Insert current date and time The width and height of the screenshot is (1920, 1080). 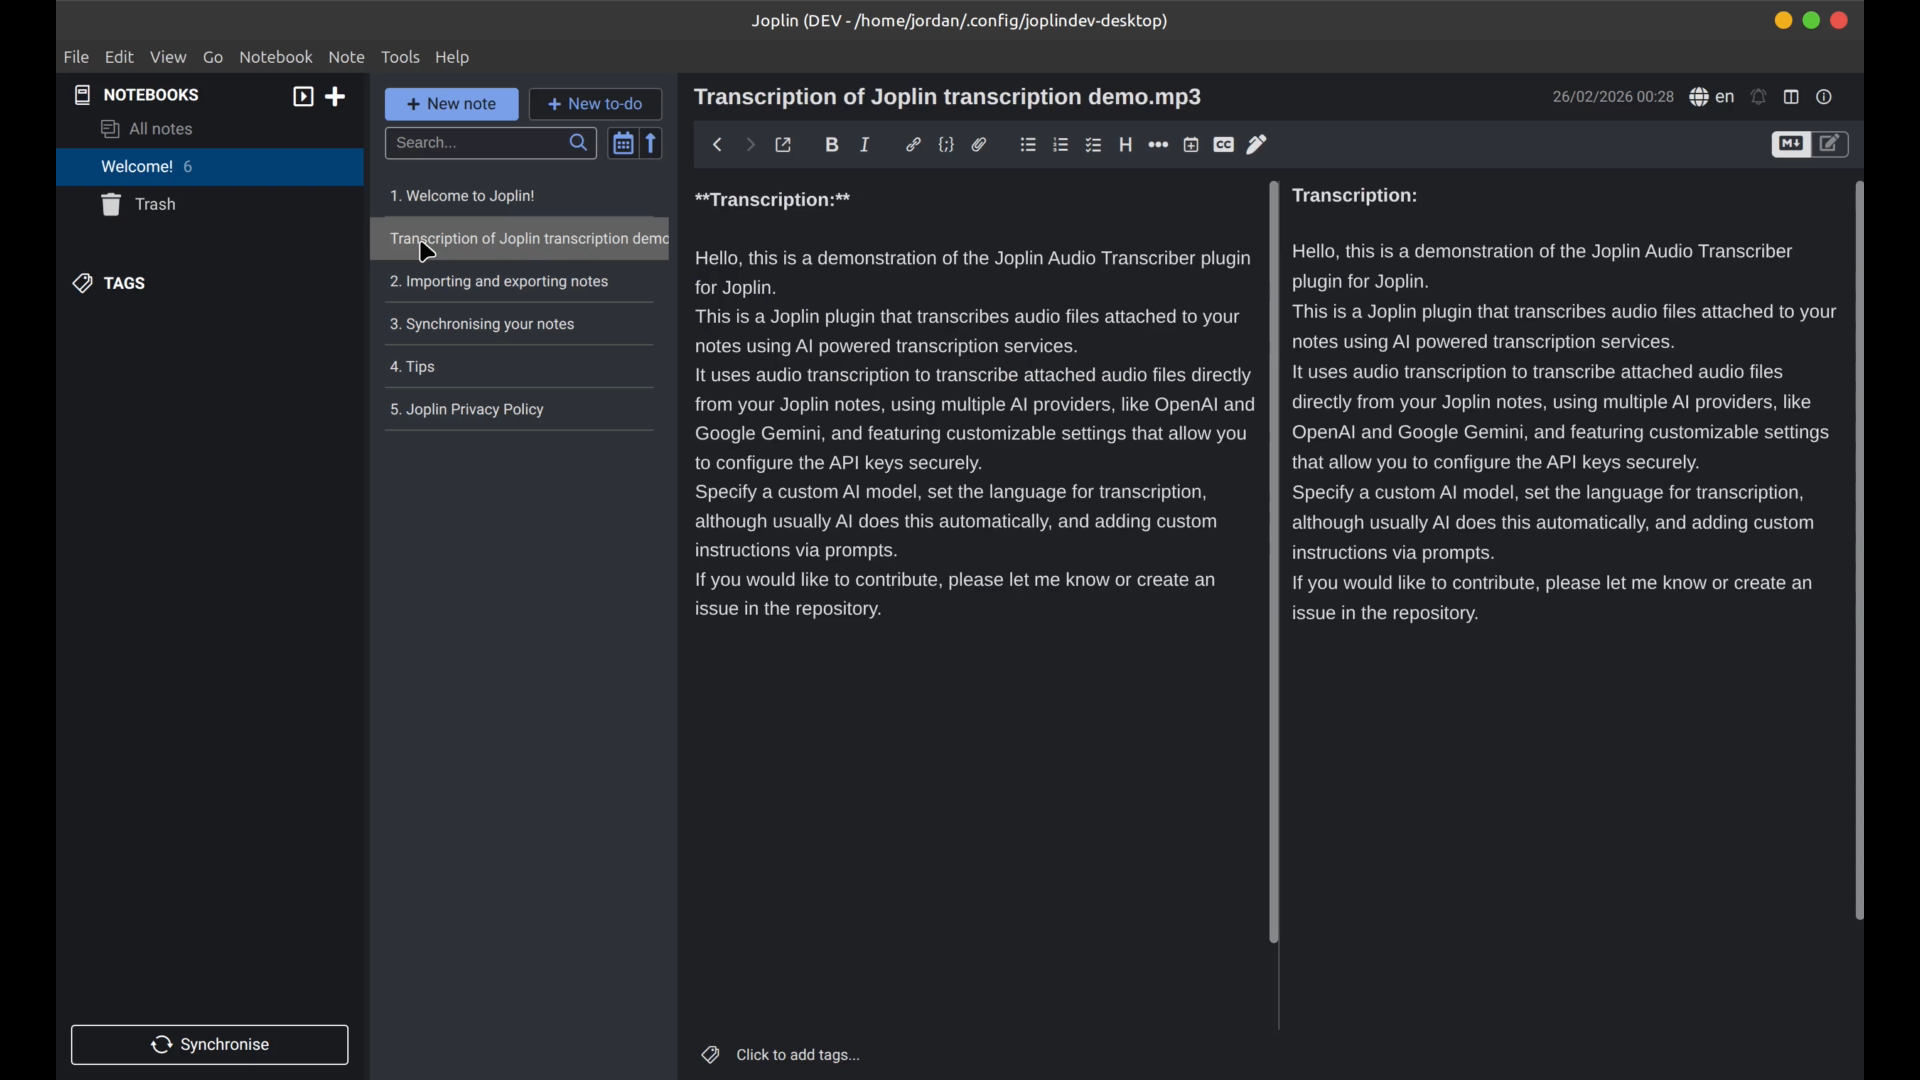point(1191,146)
